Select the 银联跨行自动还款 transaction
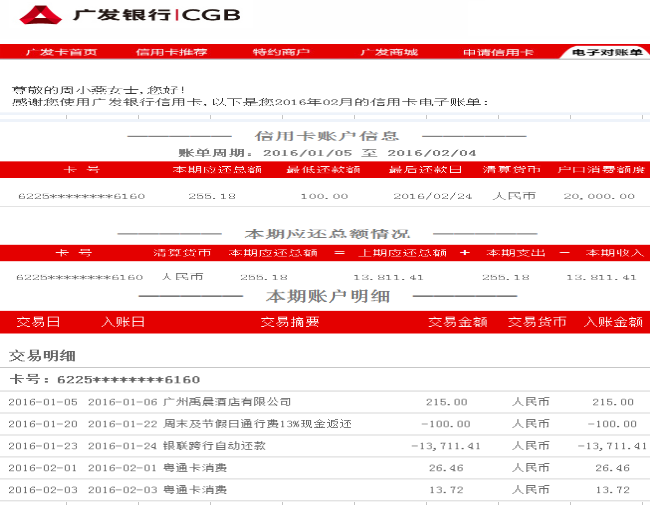650x505 pixels. pos(213,446)
